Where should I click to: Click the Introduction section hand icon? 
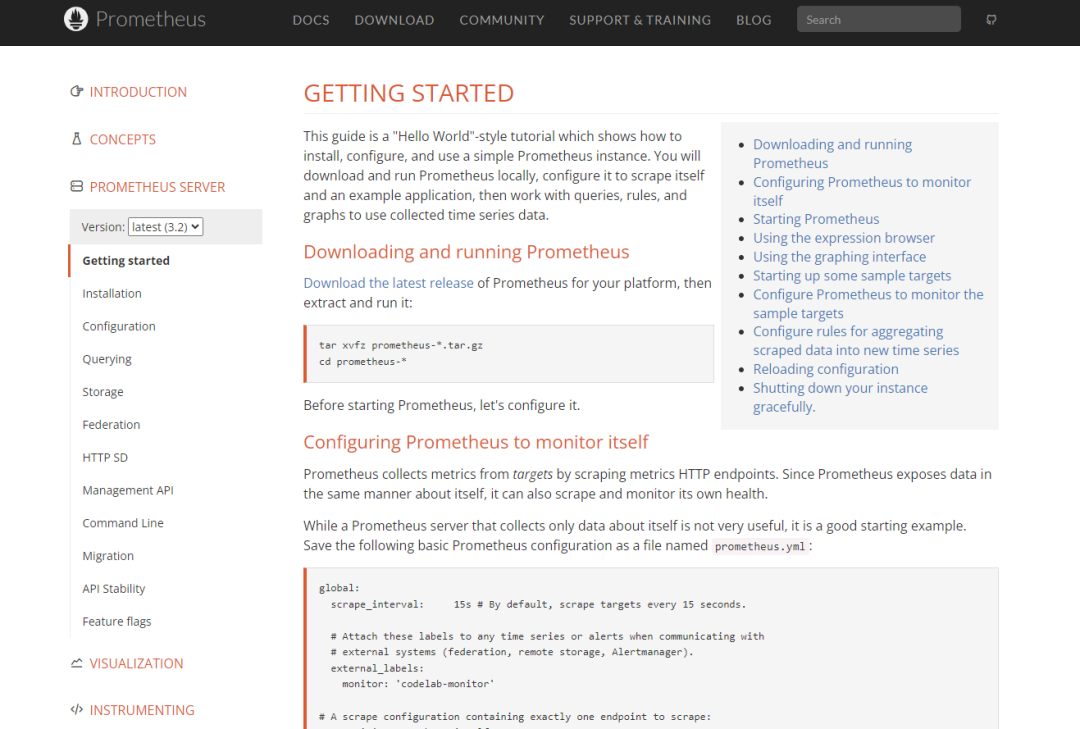(x=76, y=92)
